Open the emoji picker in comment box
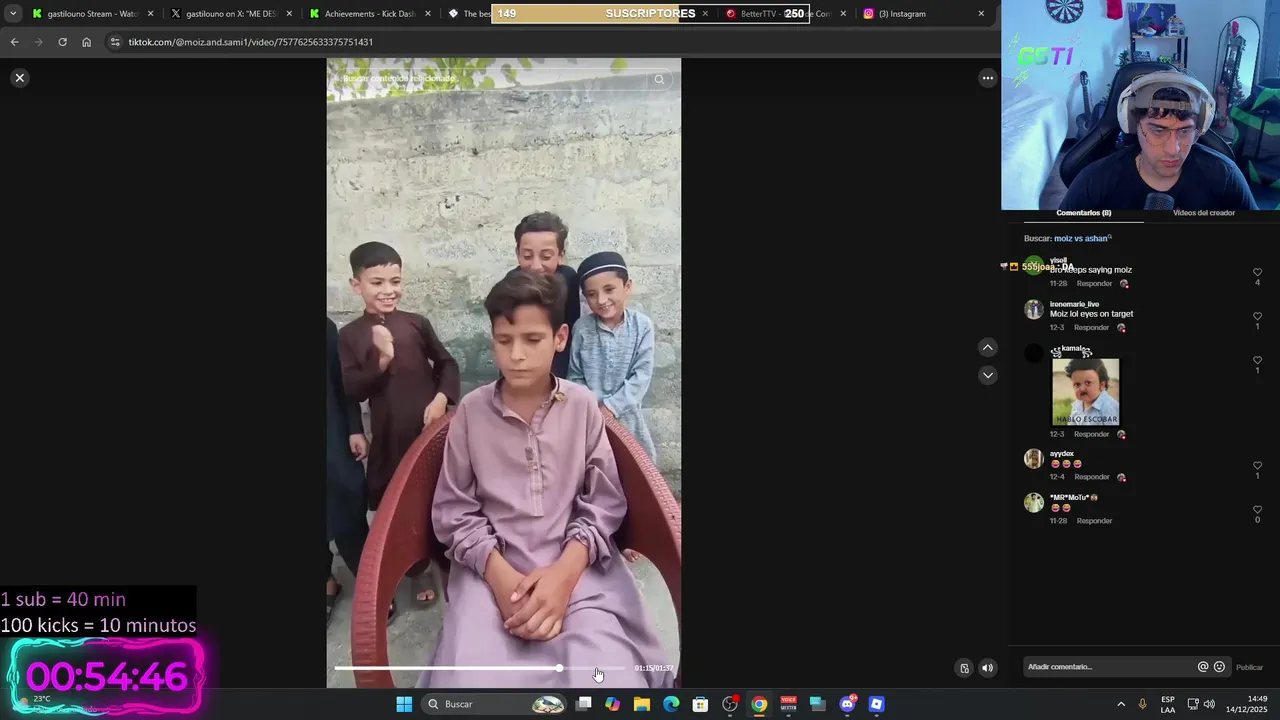This screenshot has width=1280, height=720. [x=1219, y=667]
